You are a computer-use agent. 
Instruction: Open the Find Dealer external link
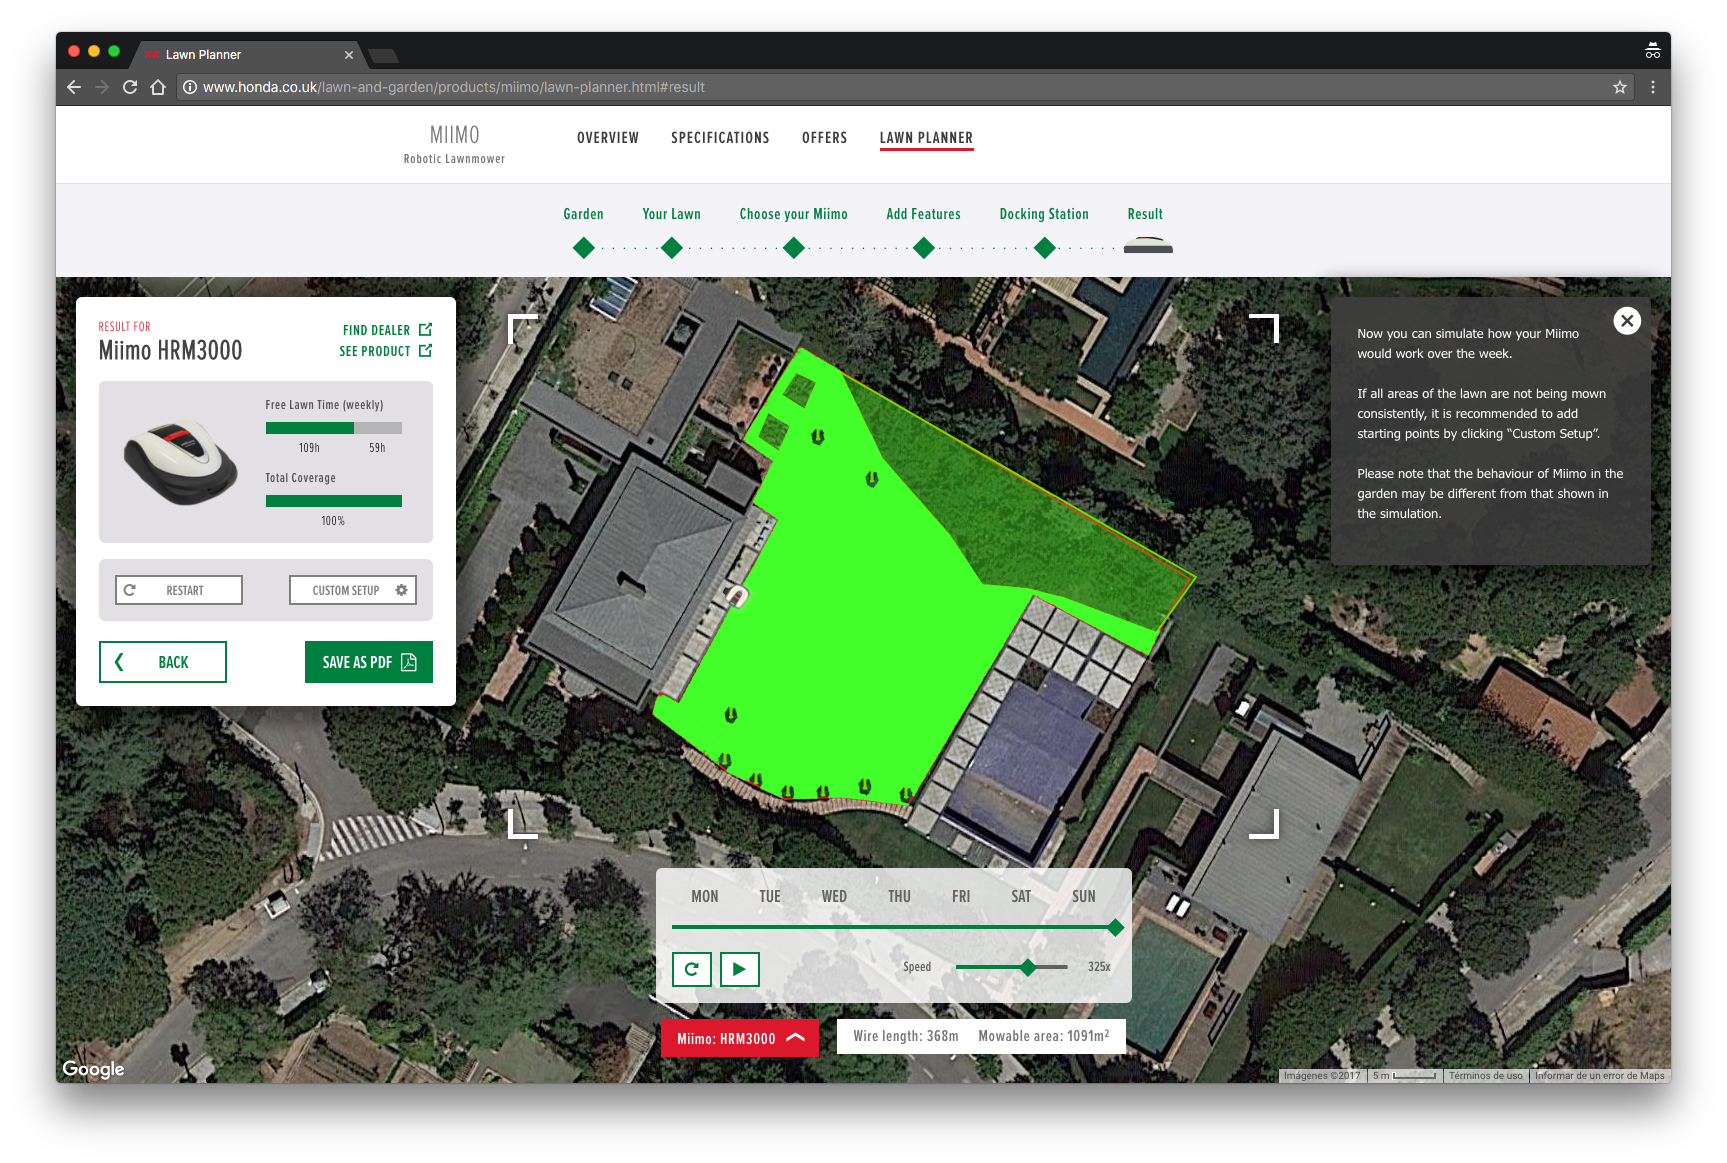click(387, 330)
